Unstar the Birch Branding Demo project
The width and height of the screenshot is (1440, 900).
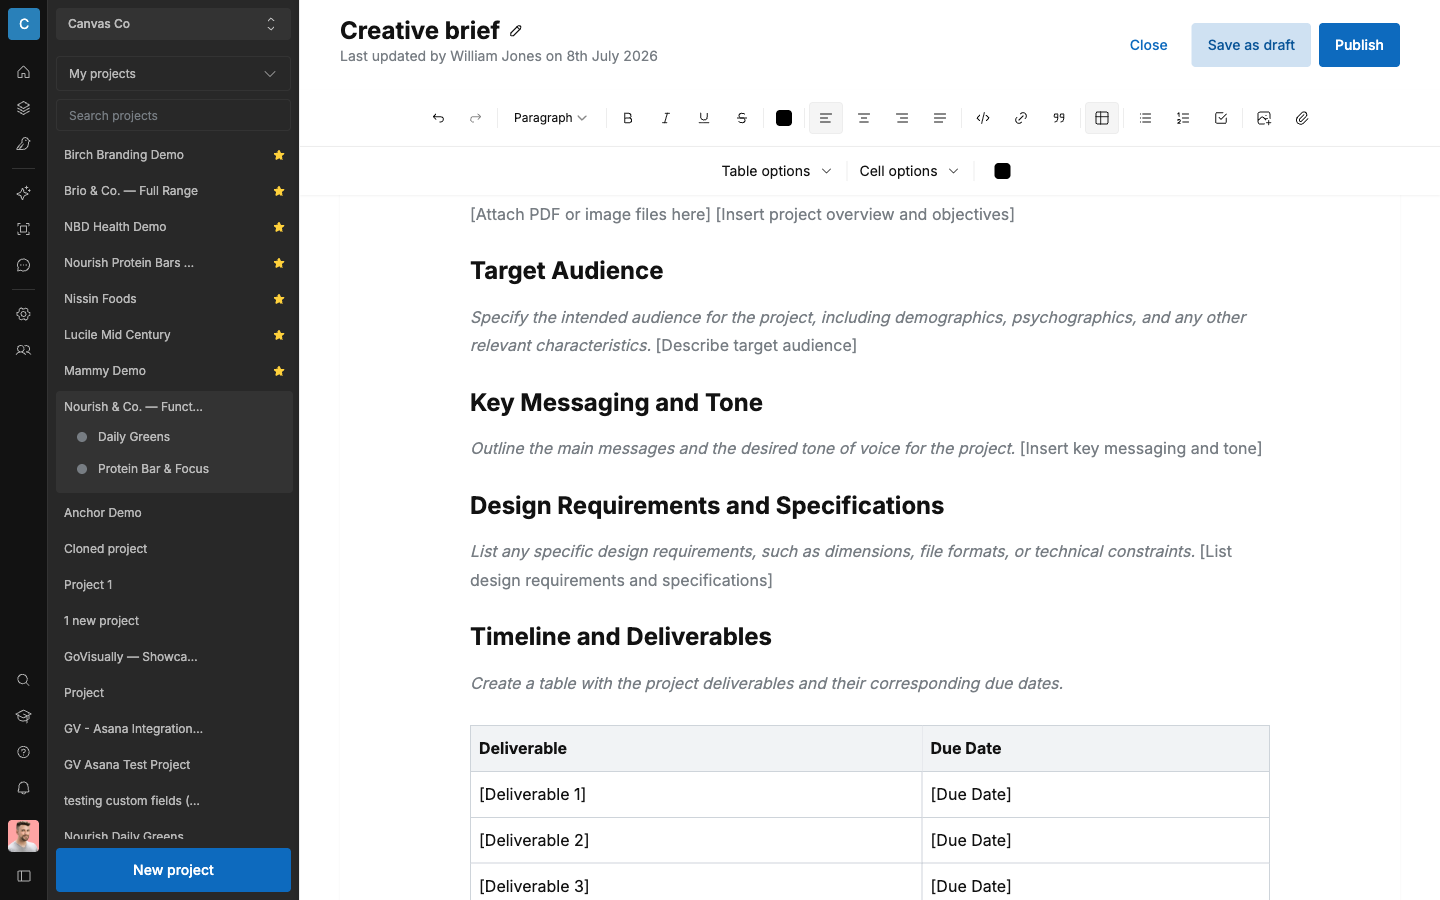(279, 155)
